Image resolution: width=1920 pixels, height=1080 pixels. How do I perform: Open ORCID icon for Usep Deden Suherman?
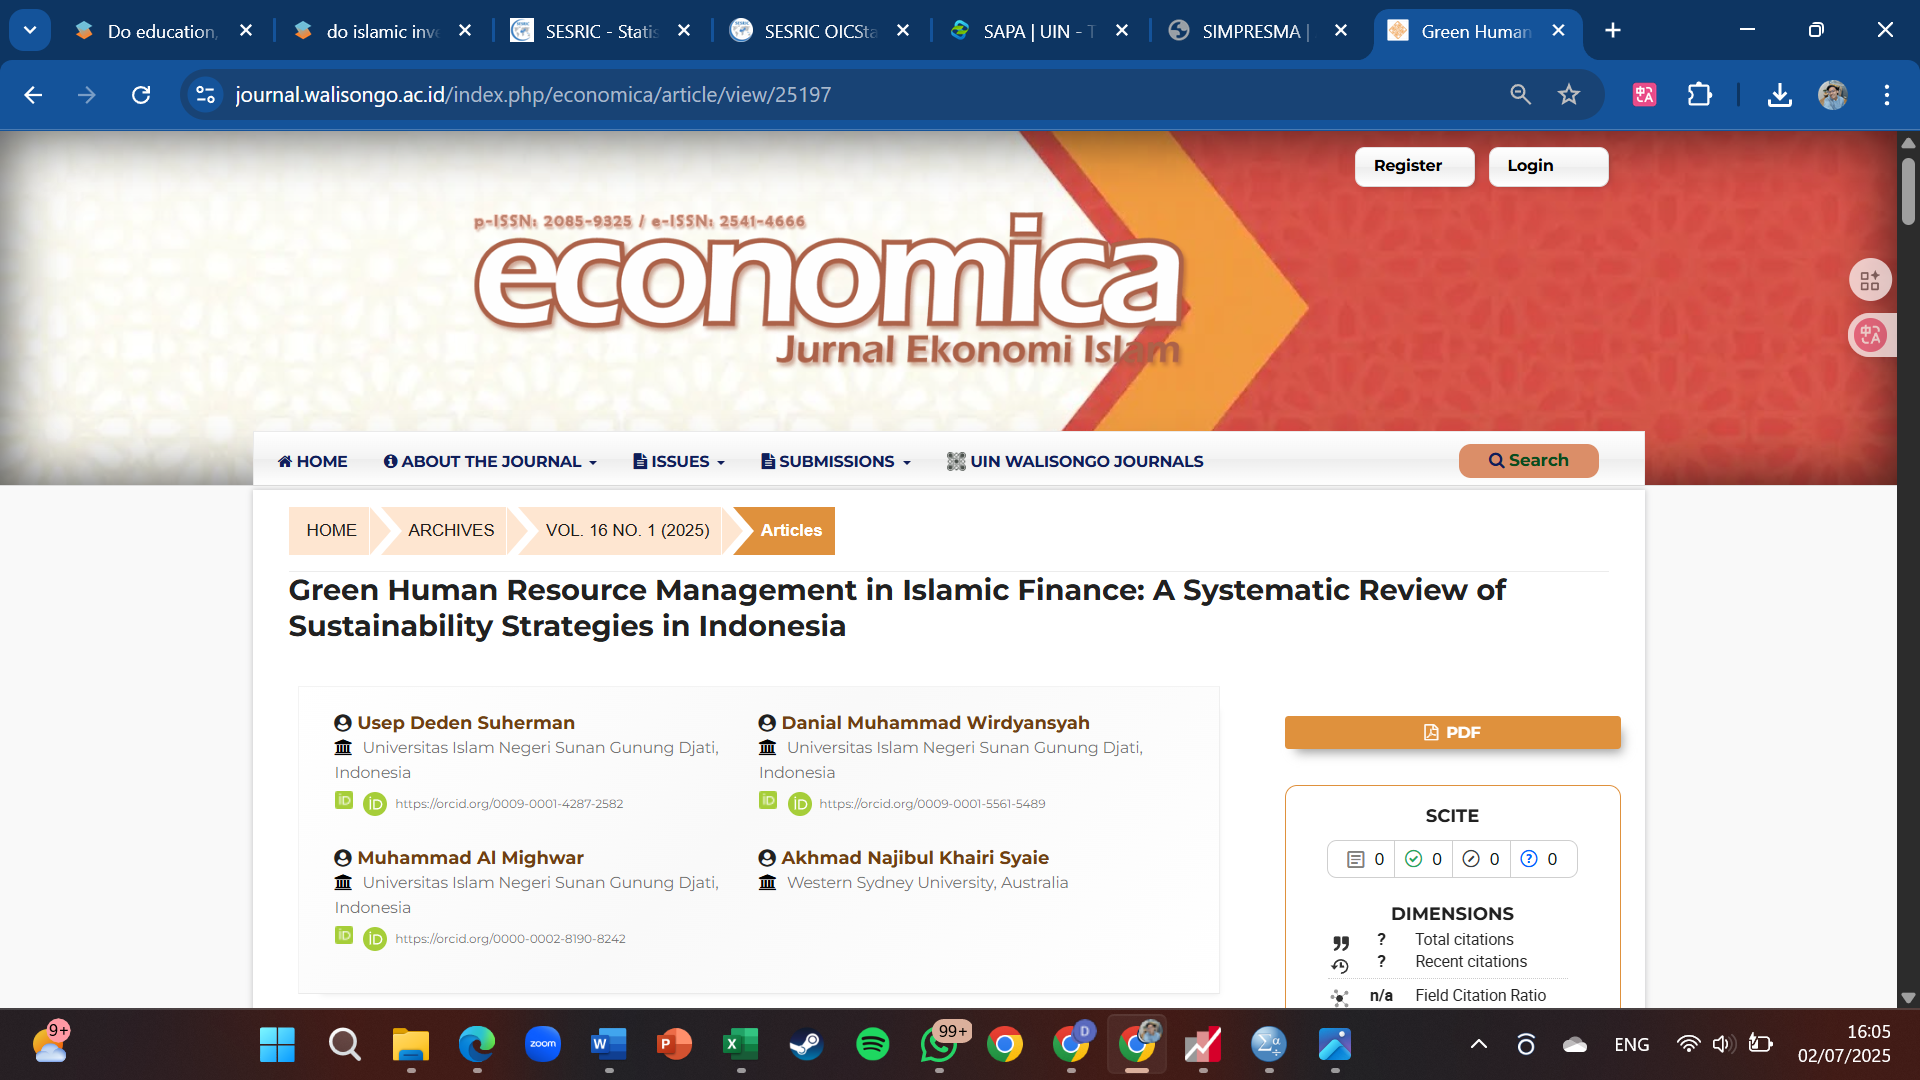(375, 804)
